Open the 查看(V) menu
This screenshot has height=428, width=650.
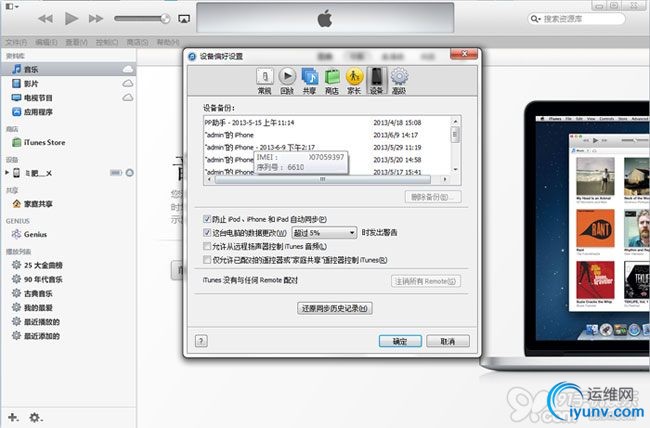click(77, 42)
